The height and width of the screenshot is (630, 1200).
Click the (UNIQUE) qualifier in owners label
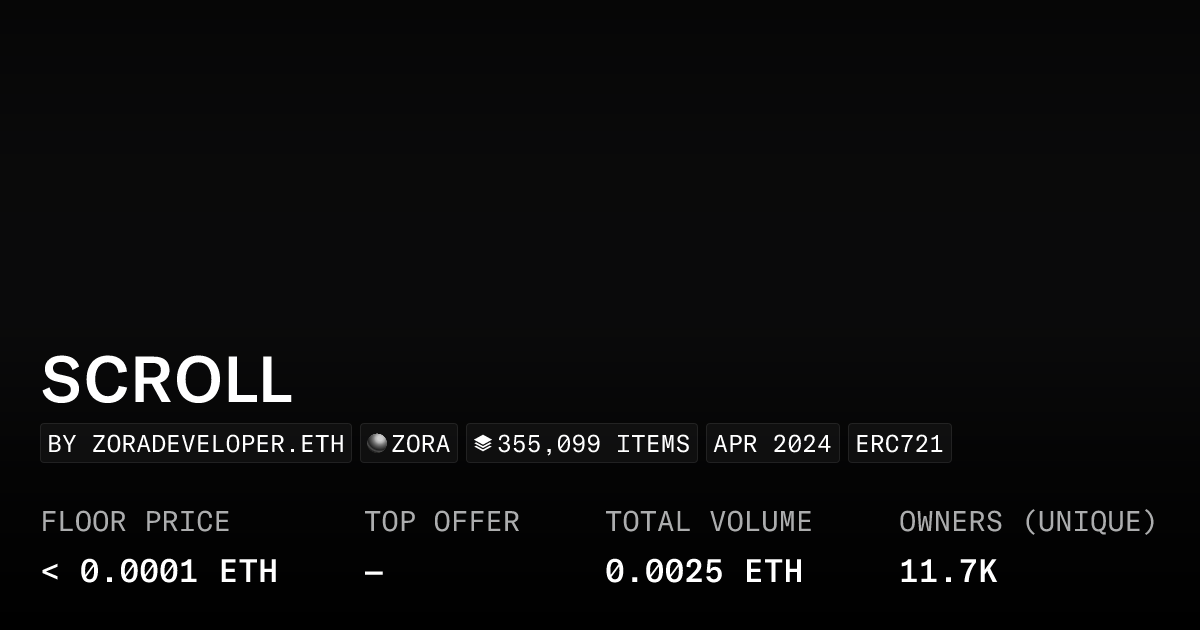[x=1089, y=522]
